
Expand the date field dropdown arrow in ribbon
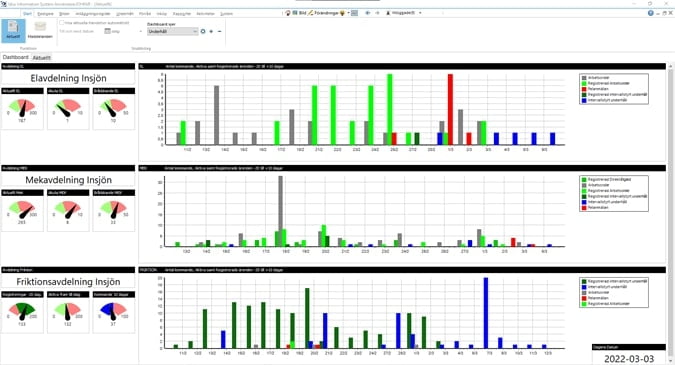(140, 31)
